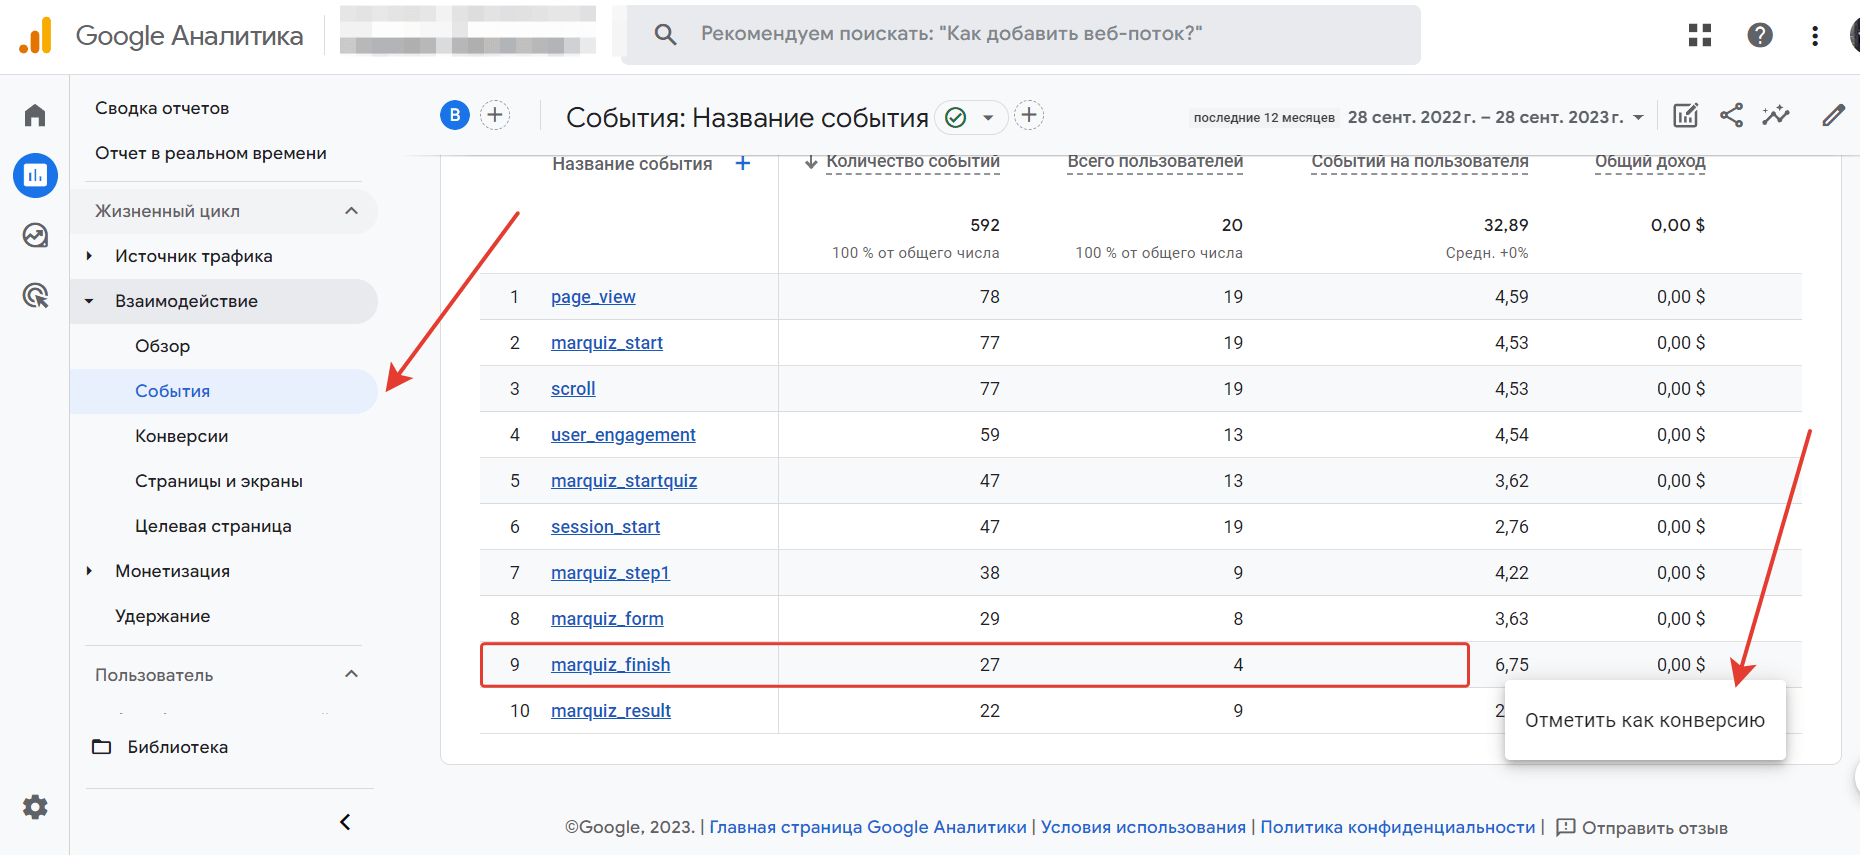The height and width of the screenshot is (855, 1860).
Task: Open the Explore icon in left rail
Action: [x=35, y=235]
